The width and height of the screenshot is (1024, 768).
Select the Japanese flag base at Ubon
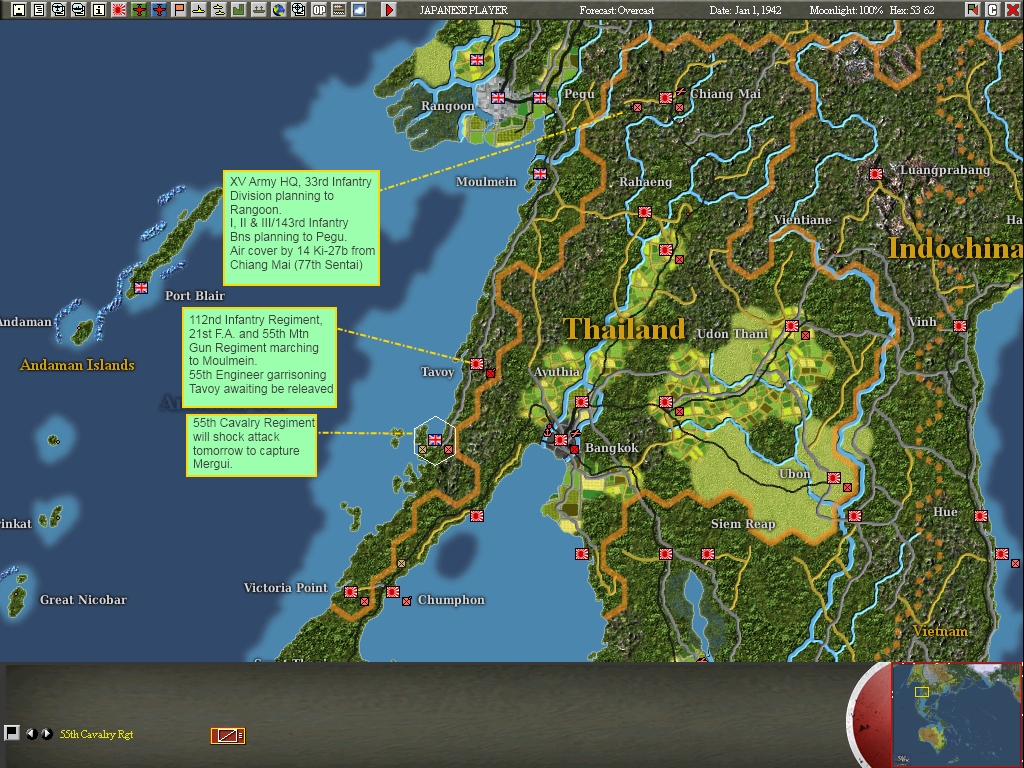point(834,477)
